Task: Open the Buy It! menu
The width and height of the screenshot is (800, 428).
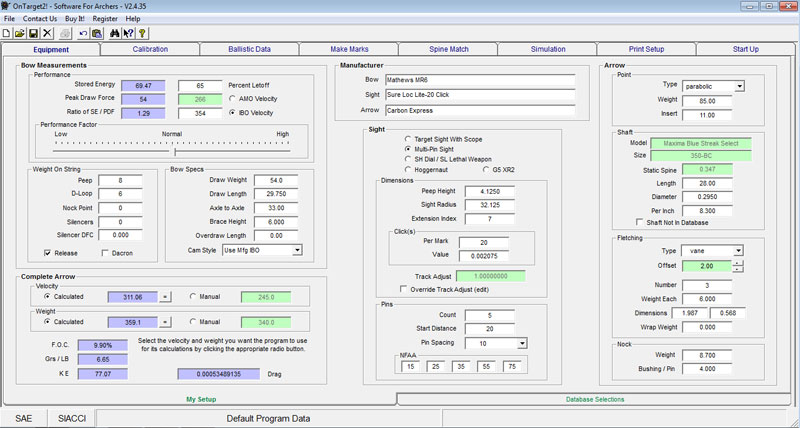Action: tap(74, 19)
